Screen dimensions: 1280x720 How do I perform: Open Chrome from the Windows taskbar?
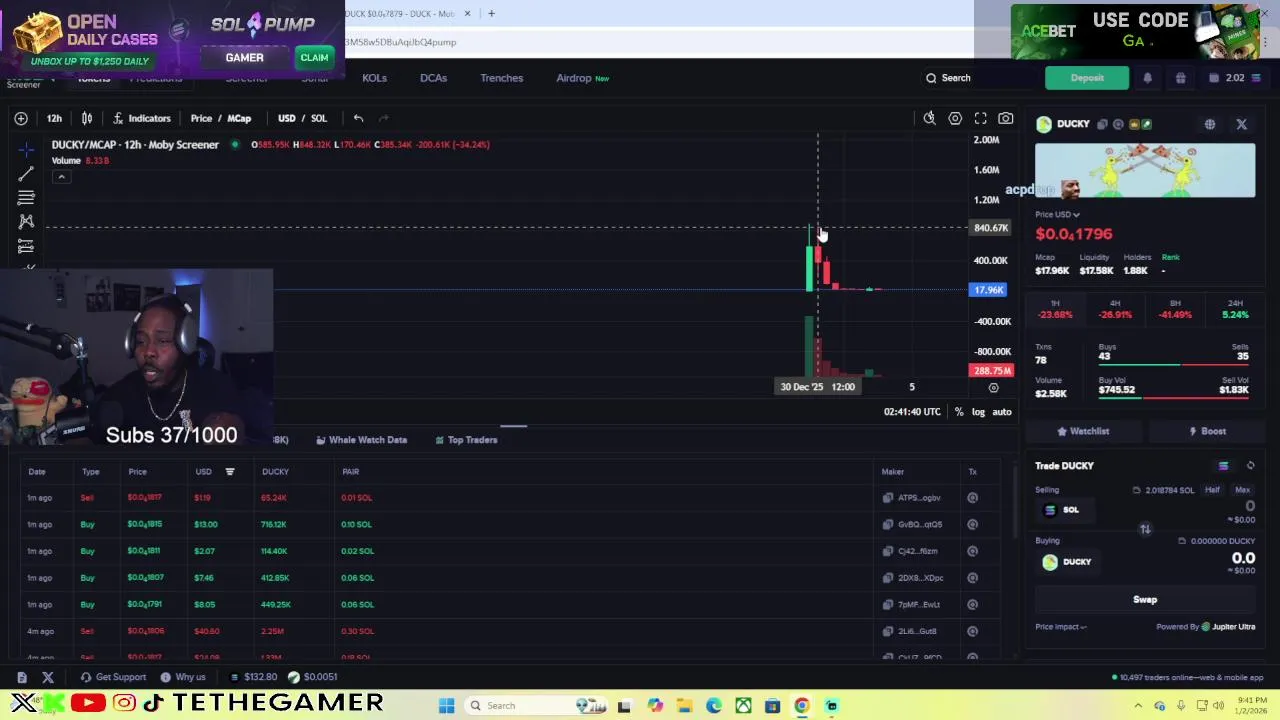point(802,706)
